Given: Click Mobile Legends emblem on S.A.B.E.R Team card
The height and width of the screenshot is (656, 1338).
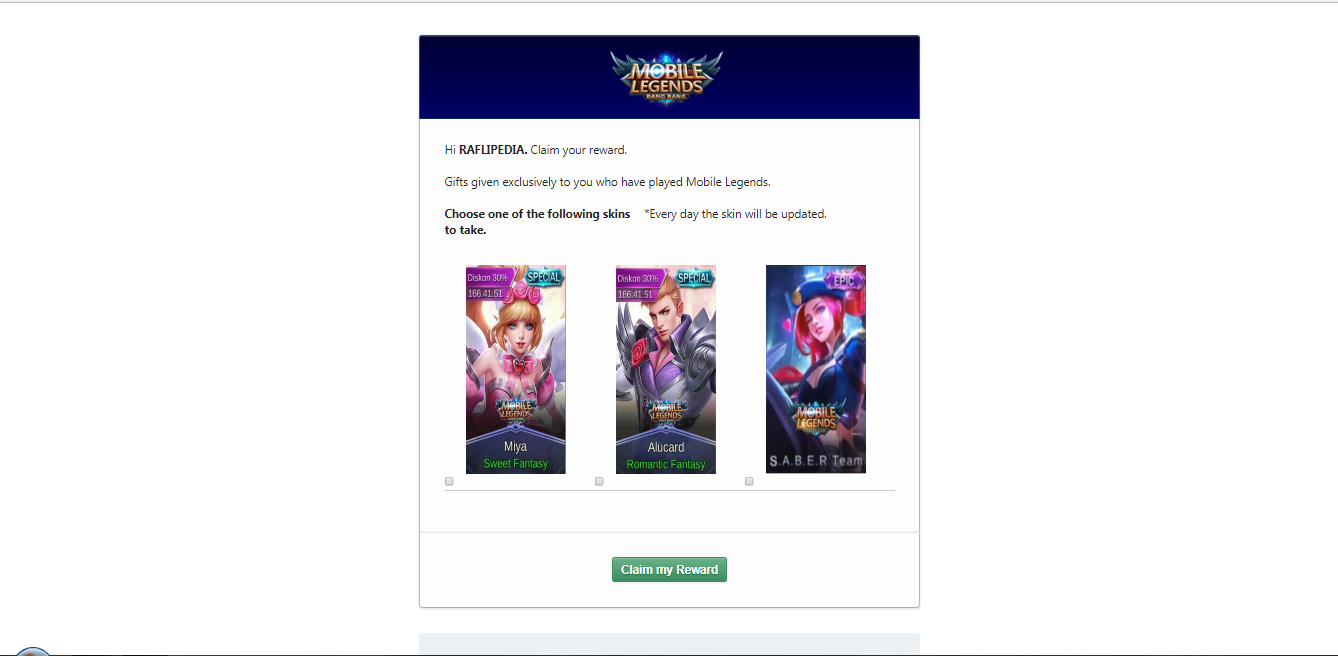Looking at the screenshot, I should click(816, 416).
